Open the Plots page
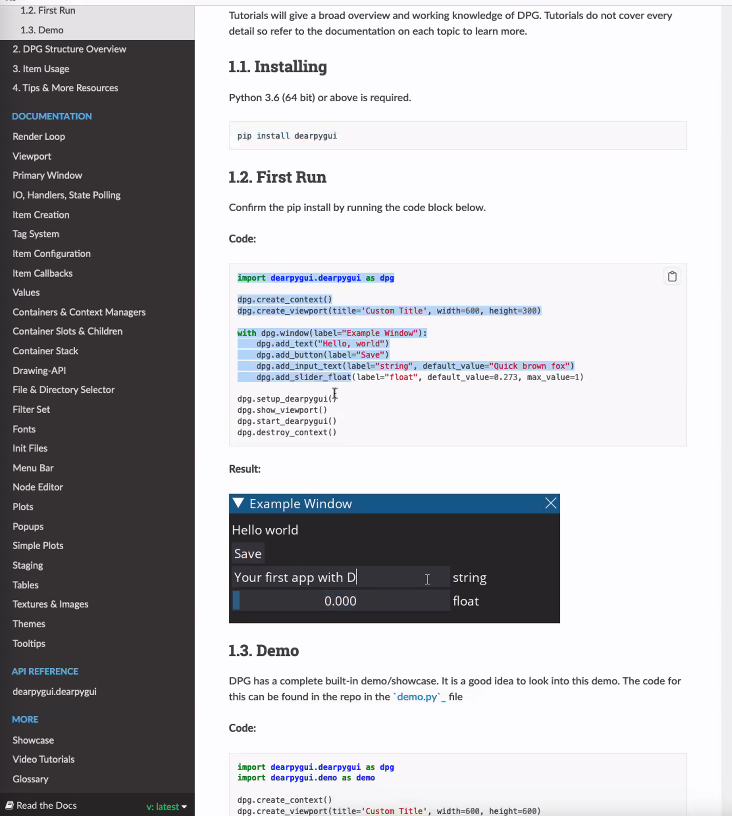732x816 pixels. point(23,507)
